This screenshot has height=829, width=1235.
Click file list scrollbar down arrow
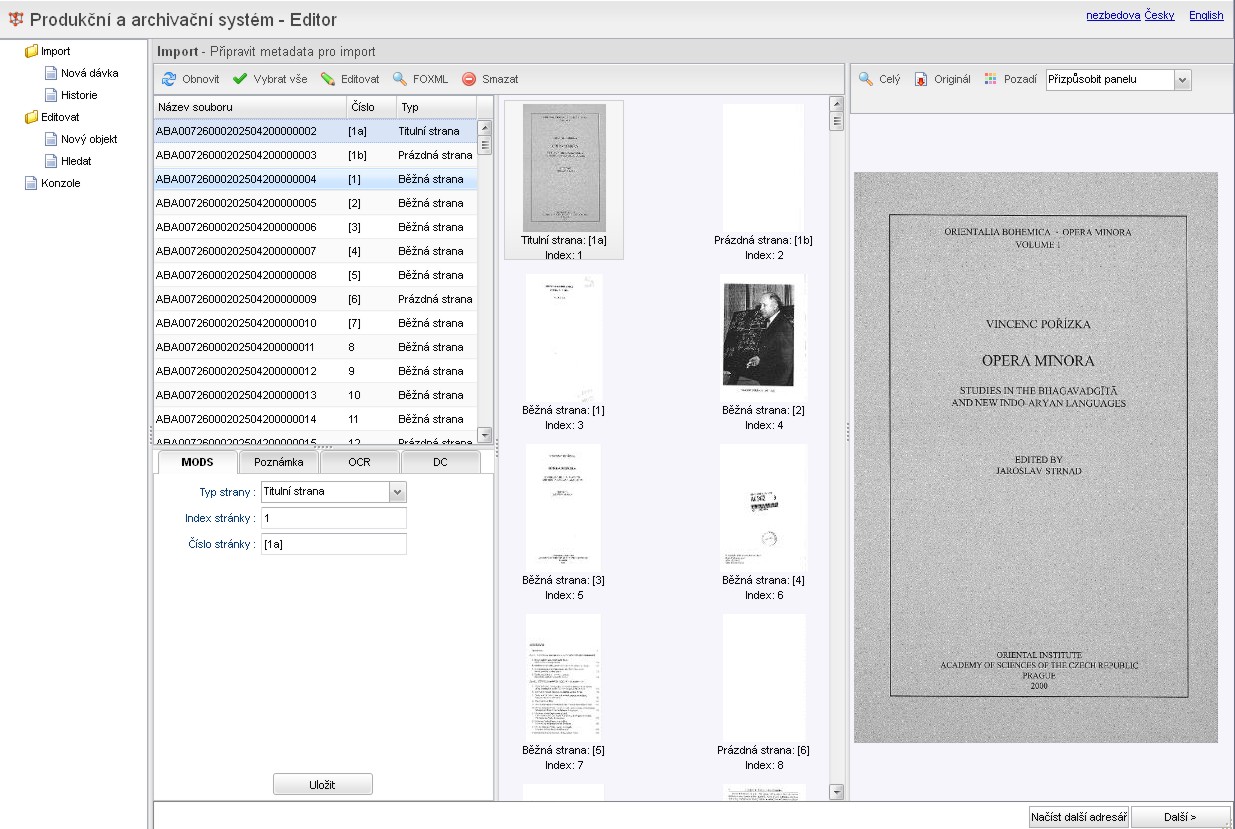point(485,435)
